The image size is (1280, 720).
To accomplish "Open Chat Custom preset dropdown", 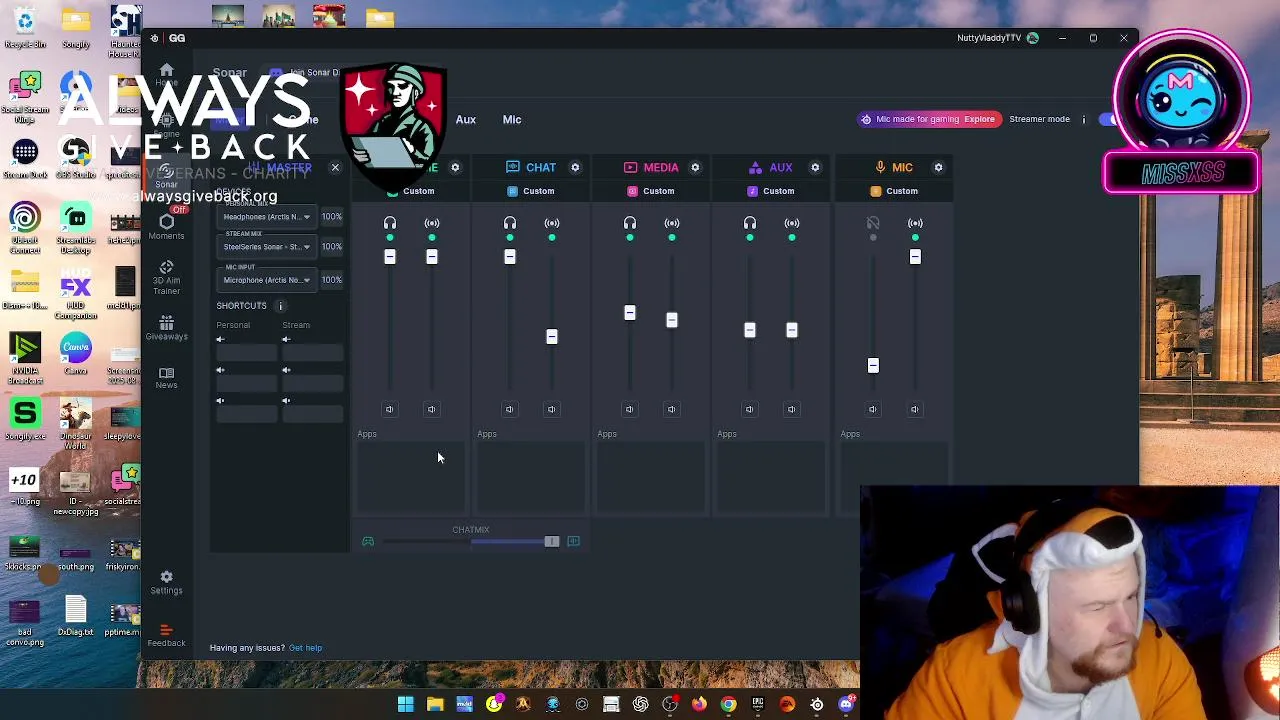I will 530,191.
